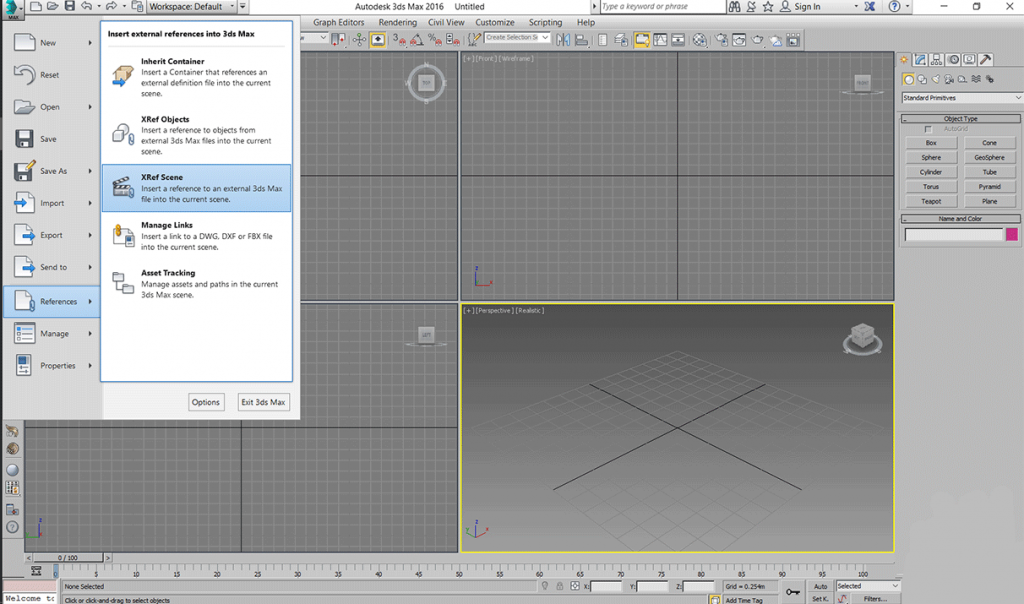The width and height of the screenshot is (1024, 604).
Task: Open Manage Links entry
Action: tap(196, 236)
